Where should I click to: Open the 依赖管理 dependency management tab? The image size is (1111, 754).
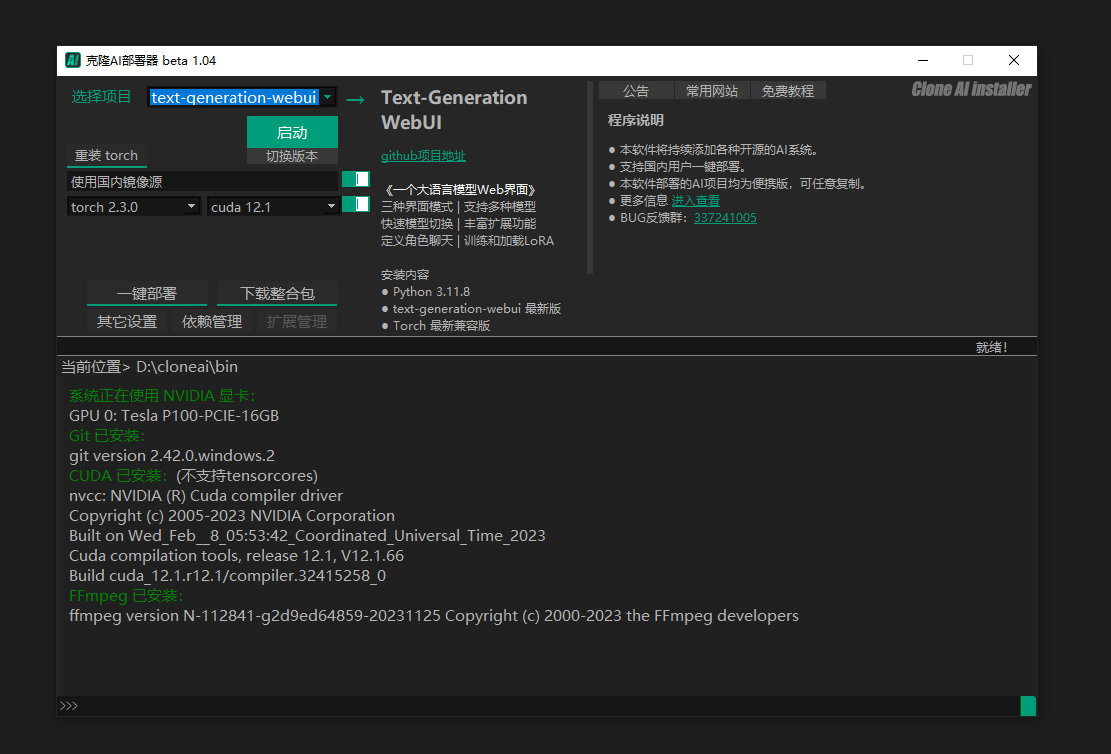pos(212,322)
